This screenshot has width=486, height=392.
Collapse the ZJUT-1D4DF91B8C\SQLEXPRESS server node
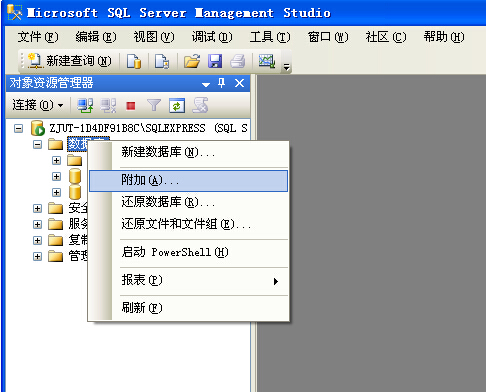click(x=19, y=128)
